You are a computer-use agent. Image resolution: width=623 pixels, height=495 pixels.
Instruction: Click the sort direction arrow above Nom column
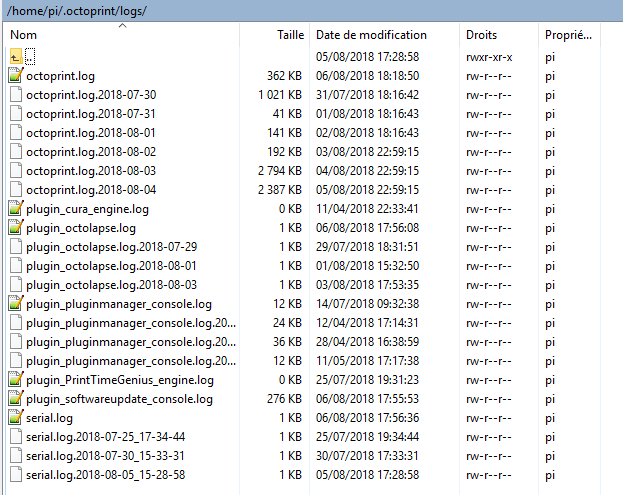[122, 26]
